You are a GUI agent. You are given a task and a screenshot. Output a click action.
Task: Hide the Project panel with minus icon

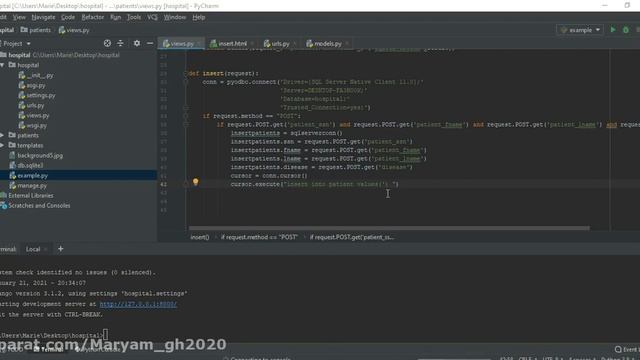(150, 43)
